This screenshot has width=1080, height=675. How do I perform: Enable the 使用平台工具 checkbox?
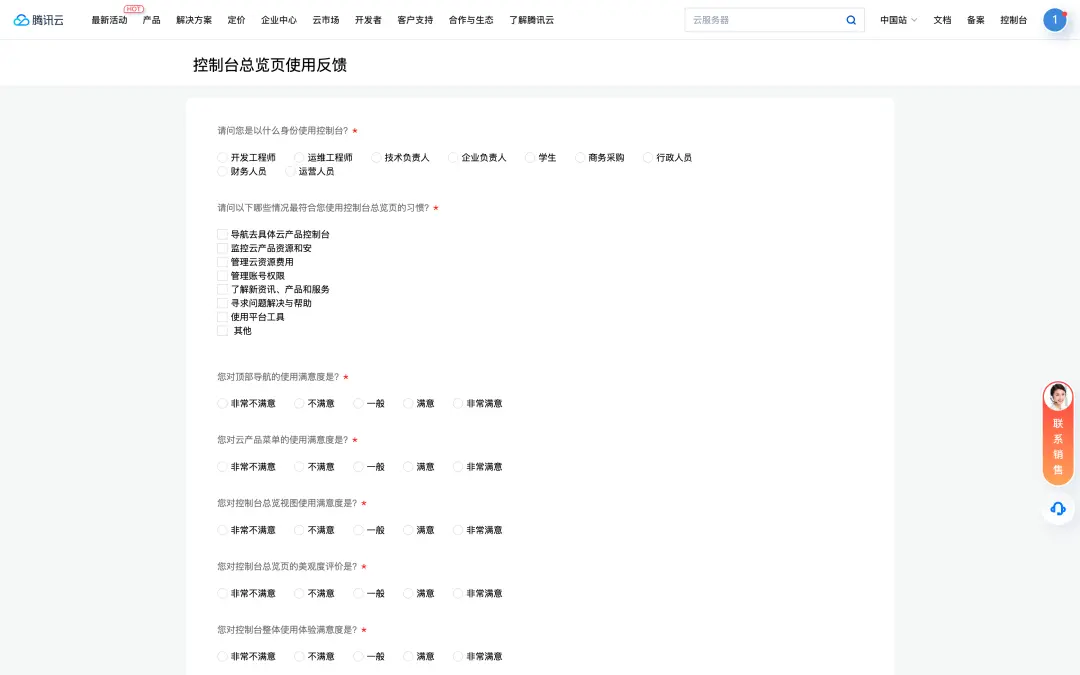click(223, 317)
